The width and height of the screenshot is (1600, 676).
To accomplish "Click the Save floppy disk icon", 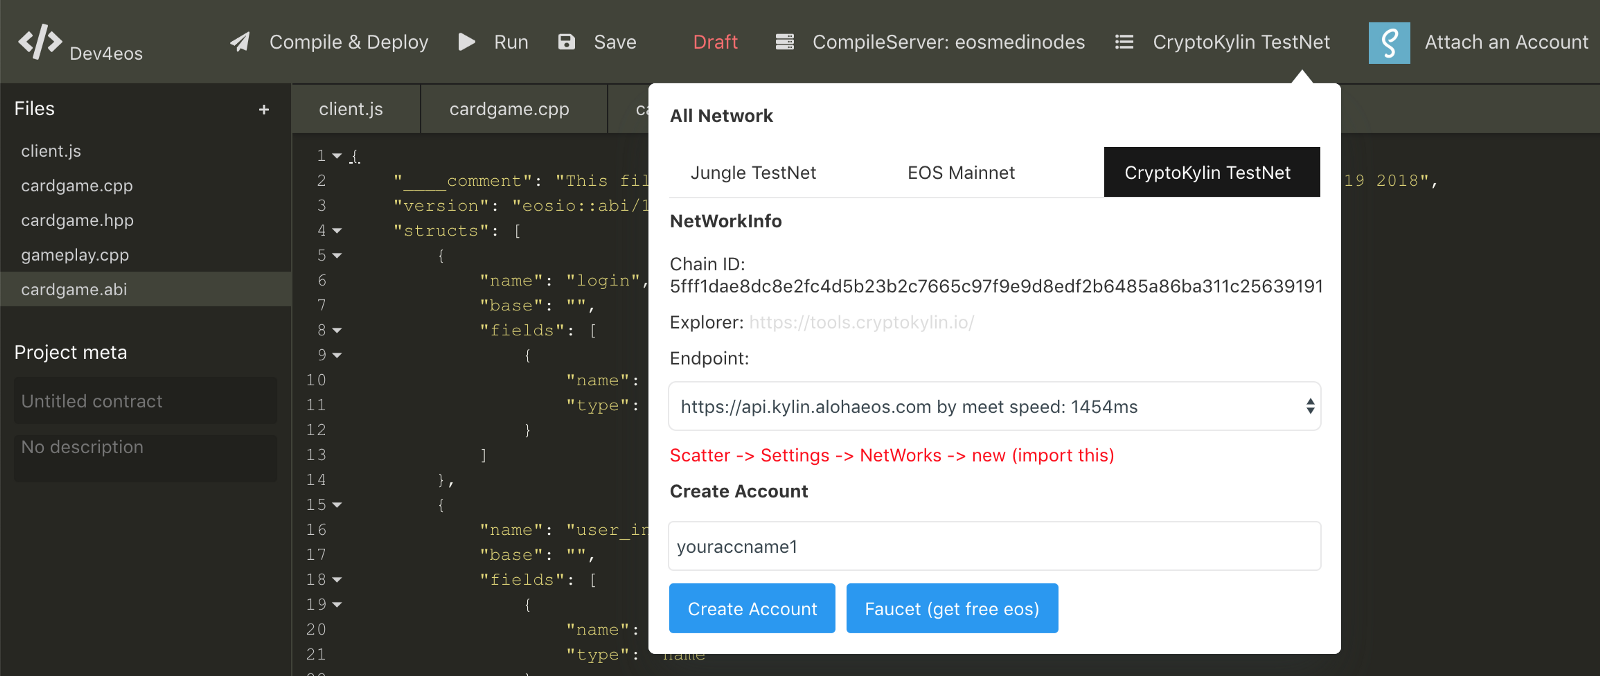I will tap(566, 42).
